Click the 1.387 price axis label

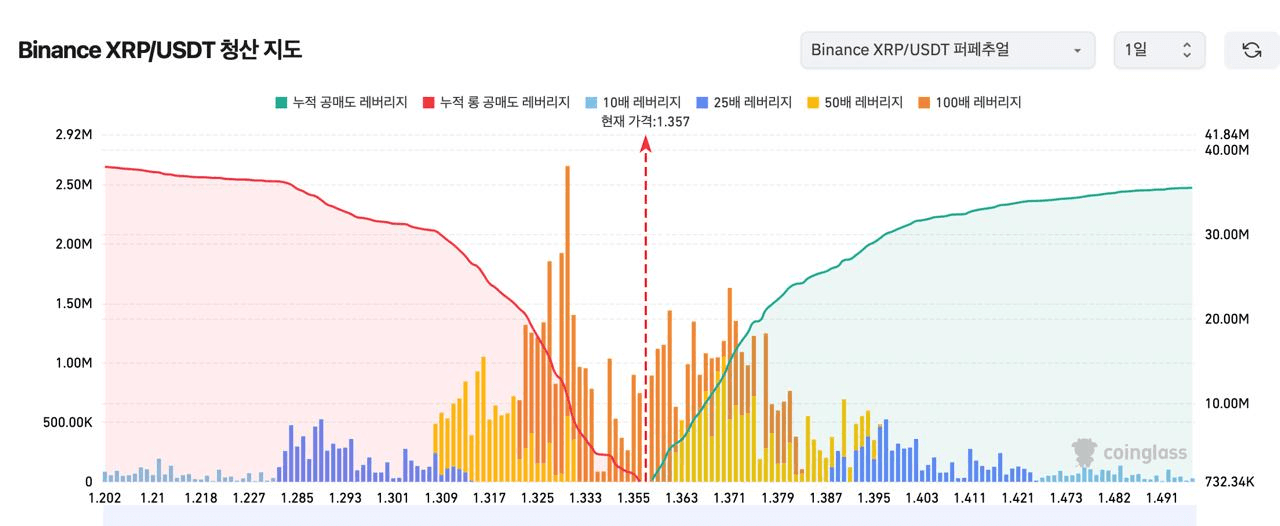(826, 498)
